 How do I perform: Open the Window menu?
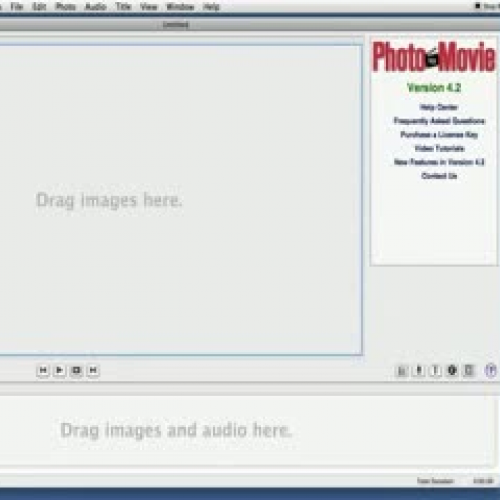[180, 7]
